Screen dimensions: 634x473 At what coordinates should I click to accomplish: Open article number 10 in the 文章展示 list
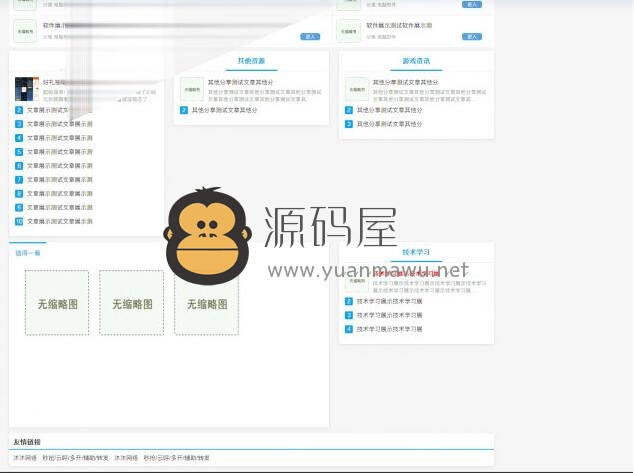tap(60, 222)
